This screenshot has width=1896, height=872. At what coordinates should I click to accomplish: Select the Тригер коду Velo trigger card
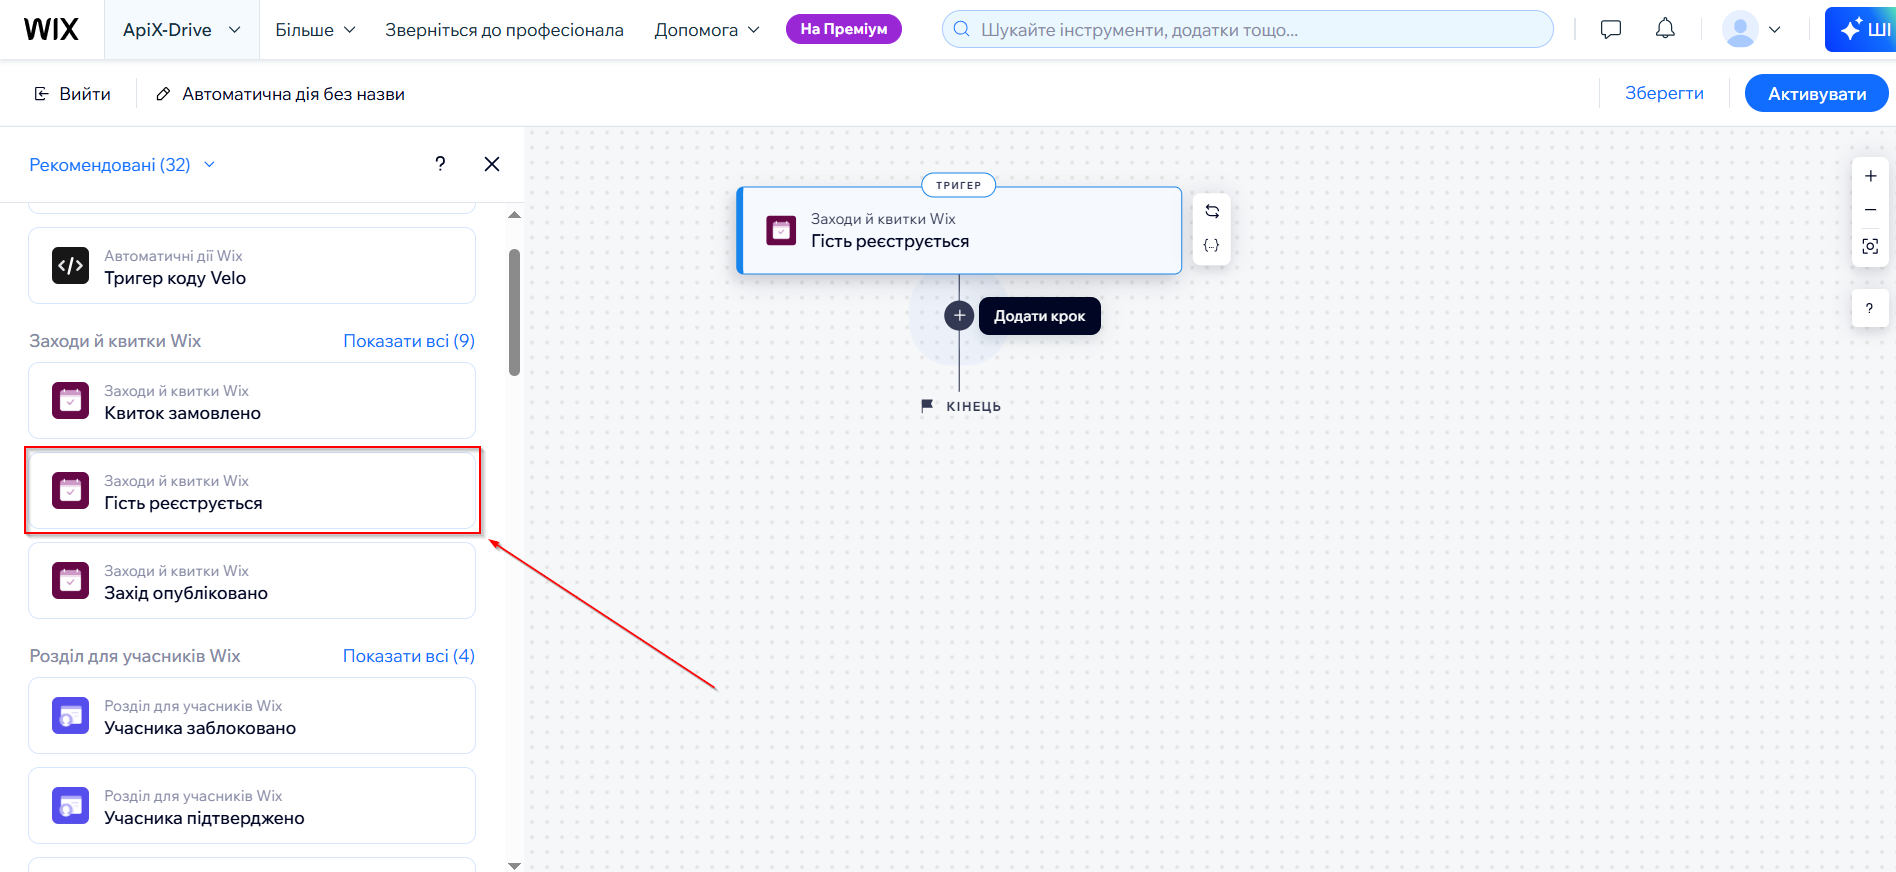click(252, 266)
